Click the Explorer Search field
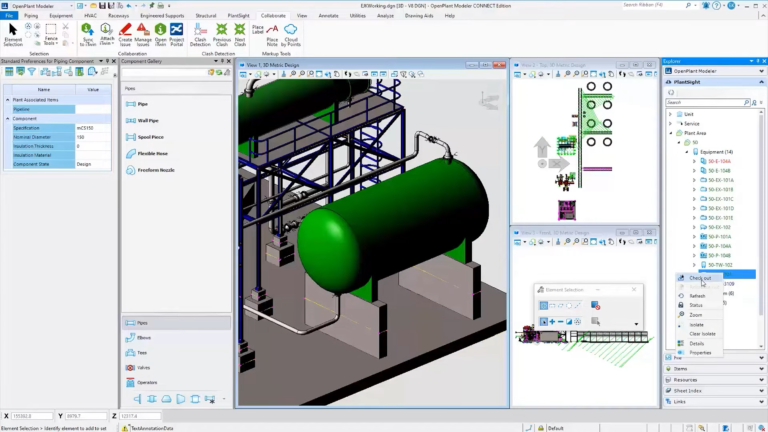This screenshot has height=432, width=768. (707, 102)
